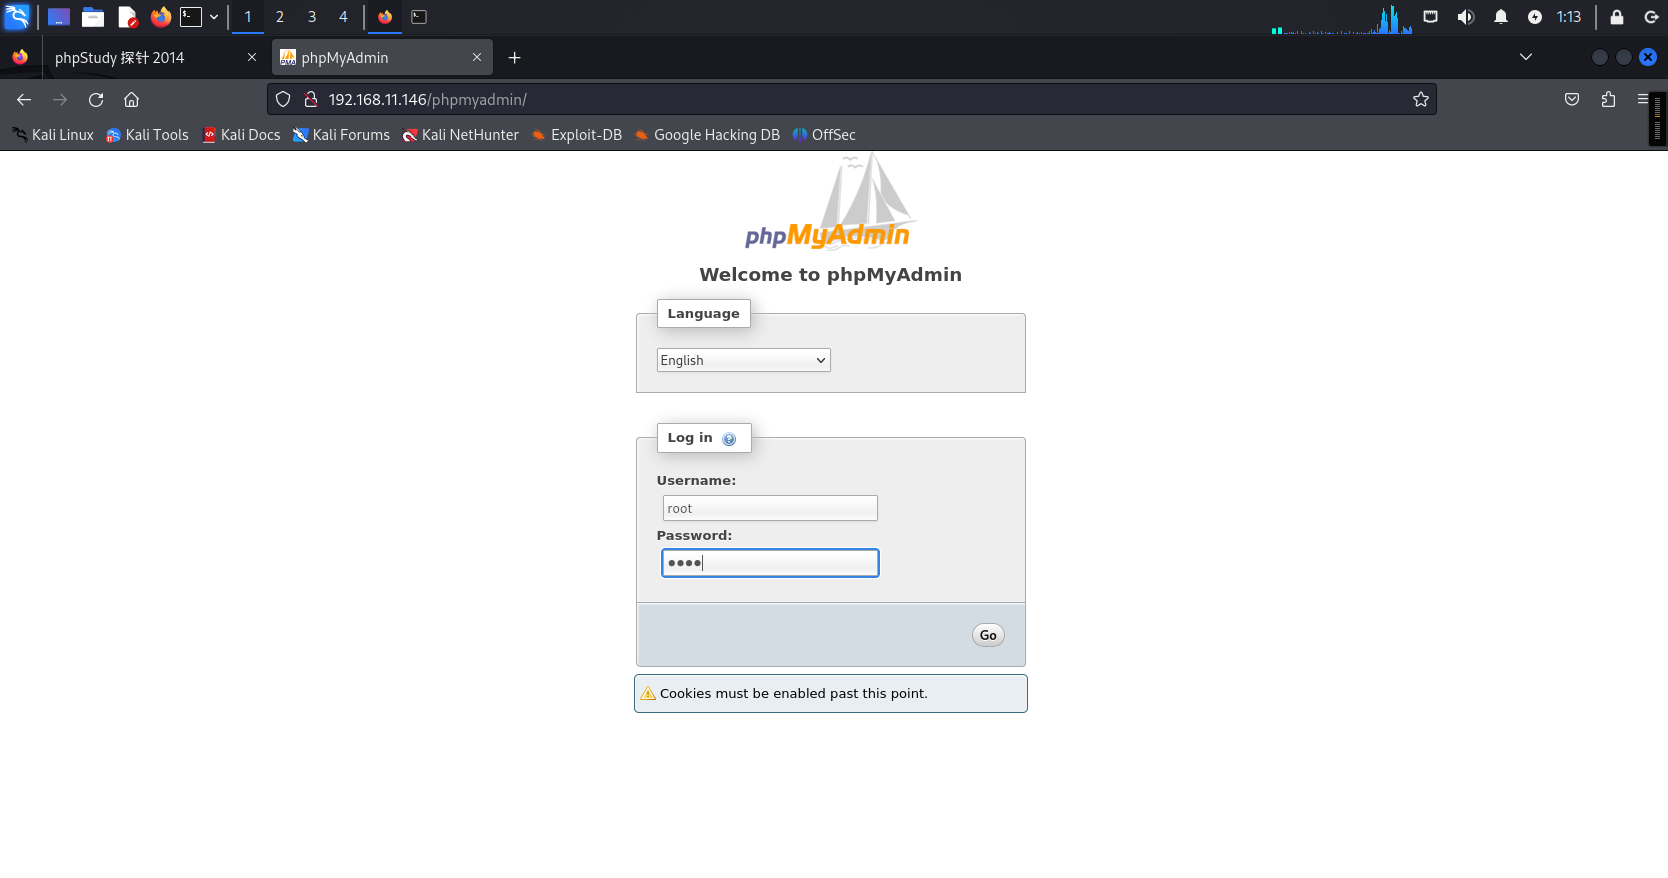Open the Google Hacking DB bookmark
The image size is (1668, 878).
click(x=707, y=135)
